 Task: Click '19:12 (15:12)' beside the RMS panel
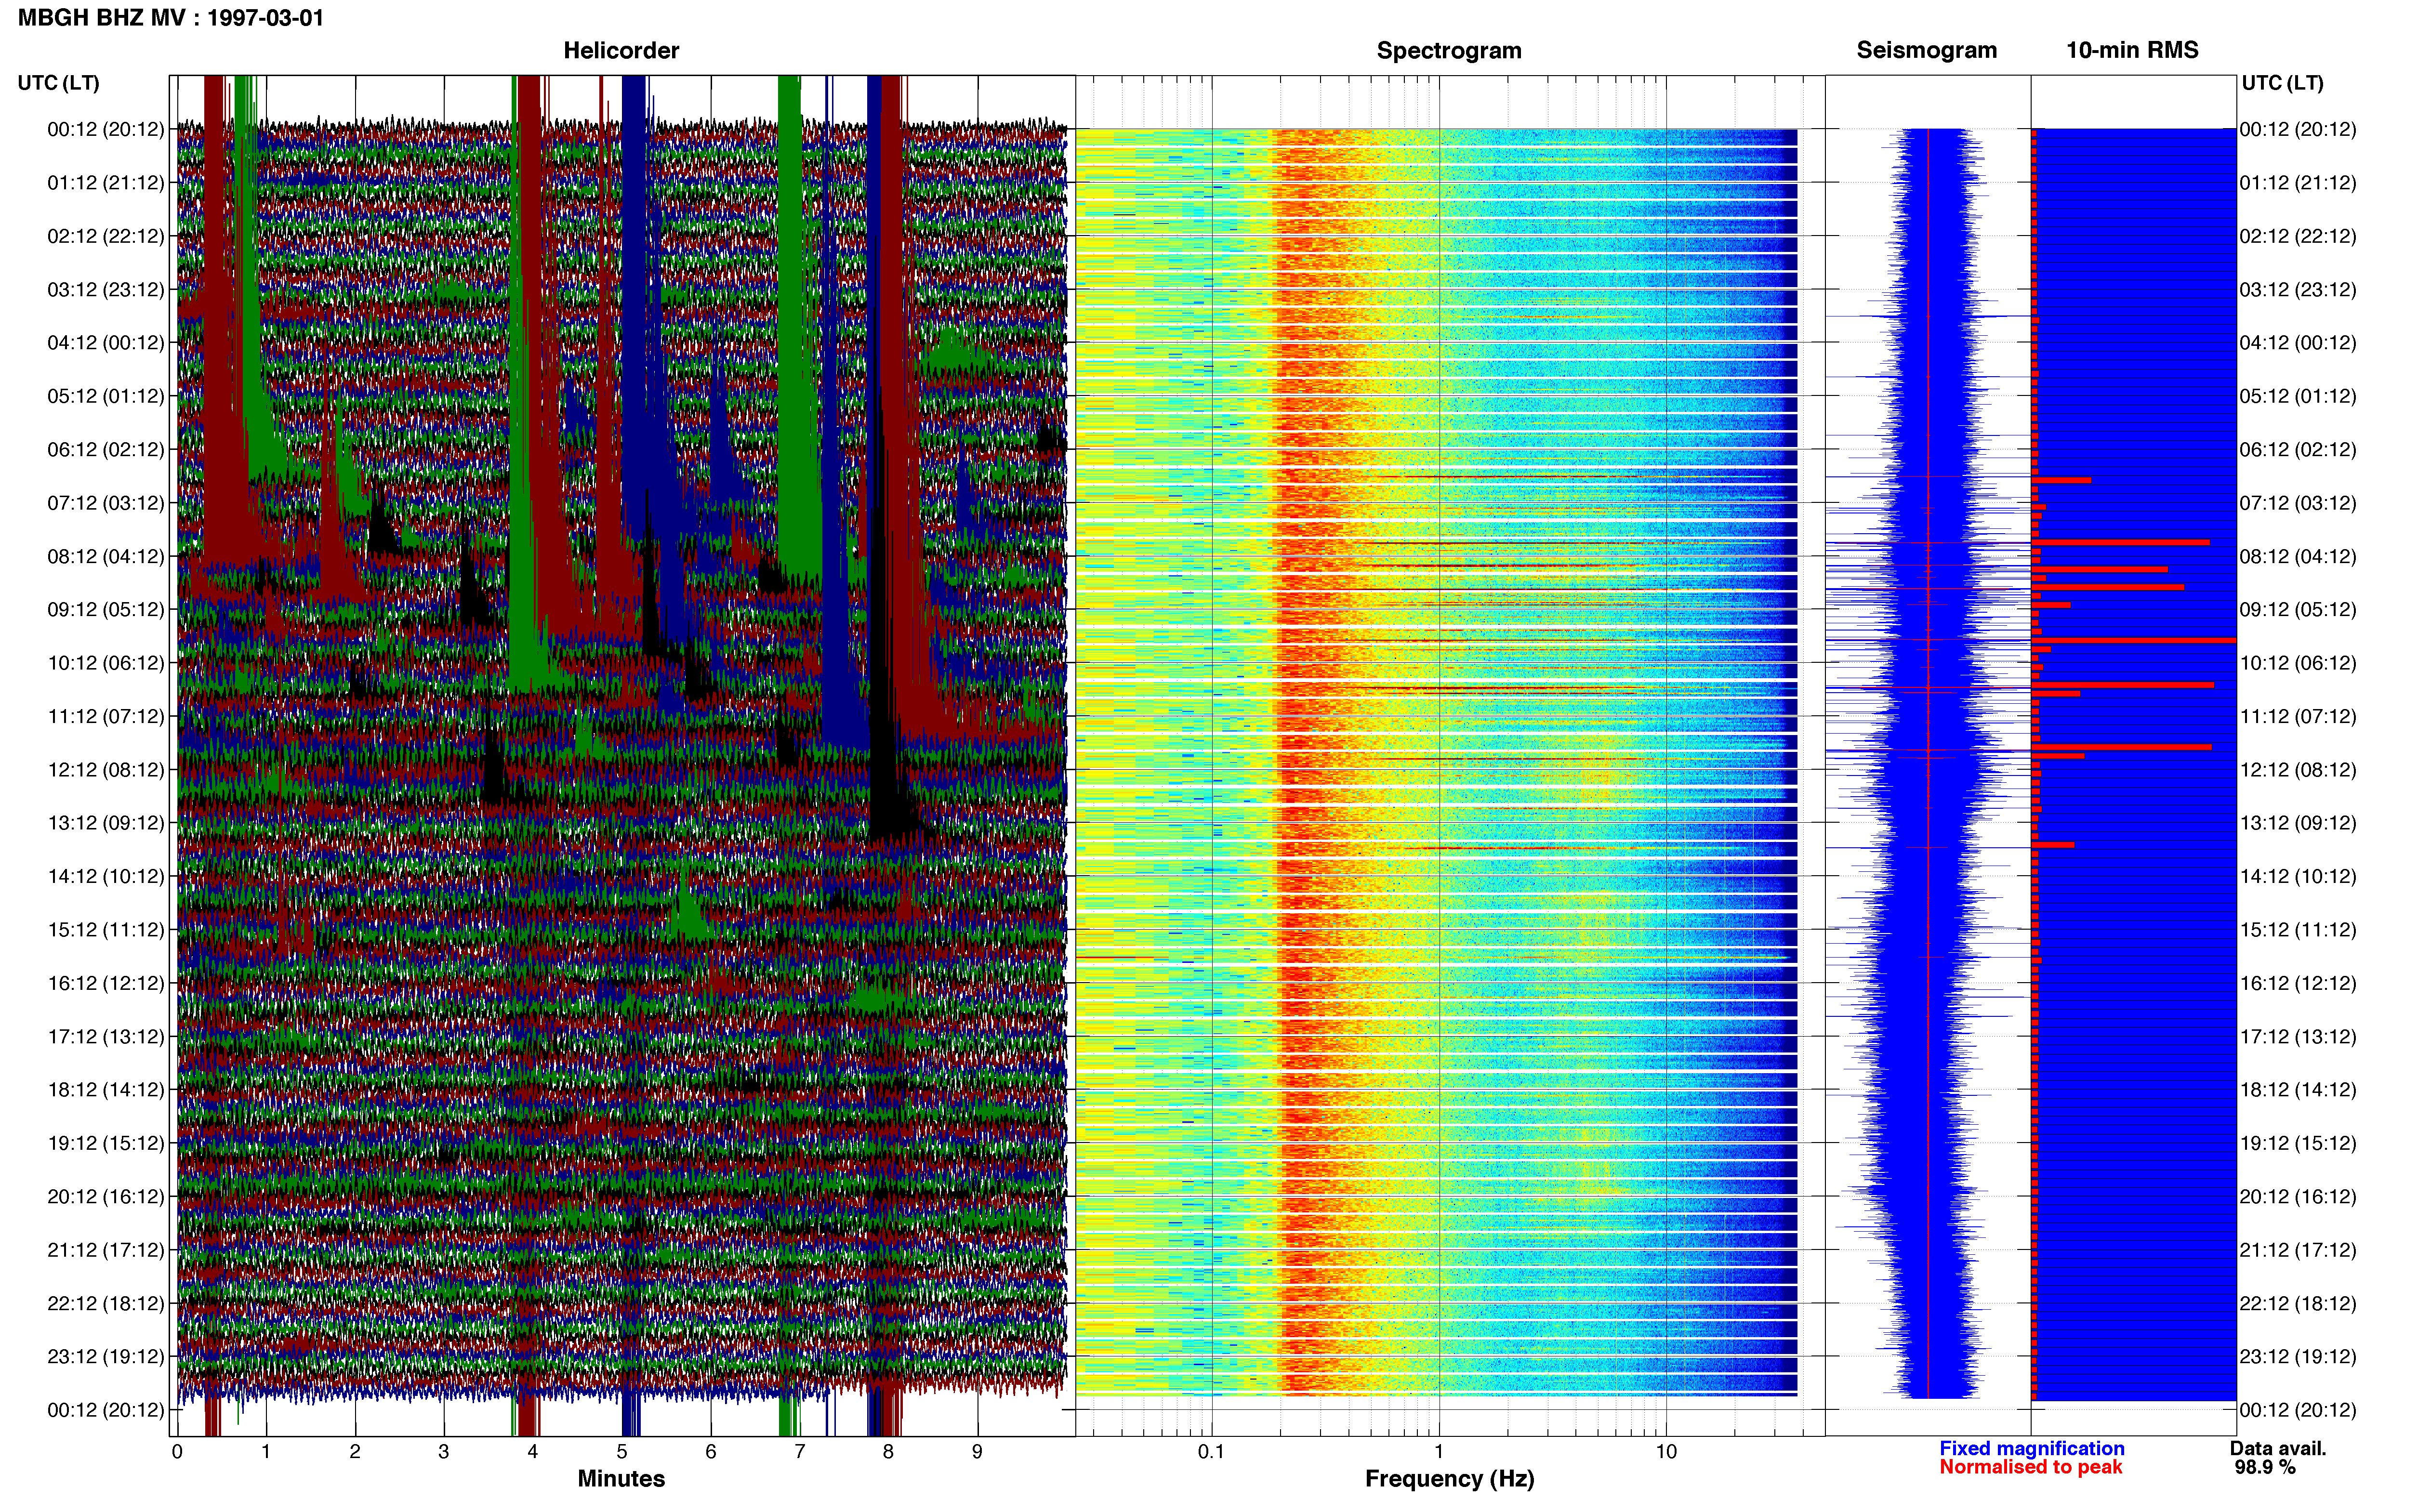(x=2298, y=1143)
